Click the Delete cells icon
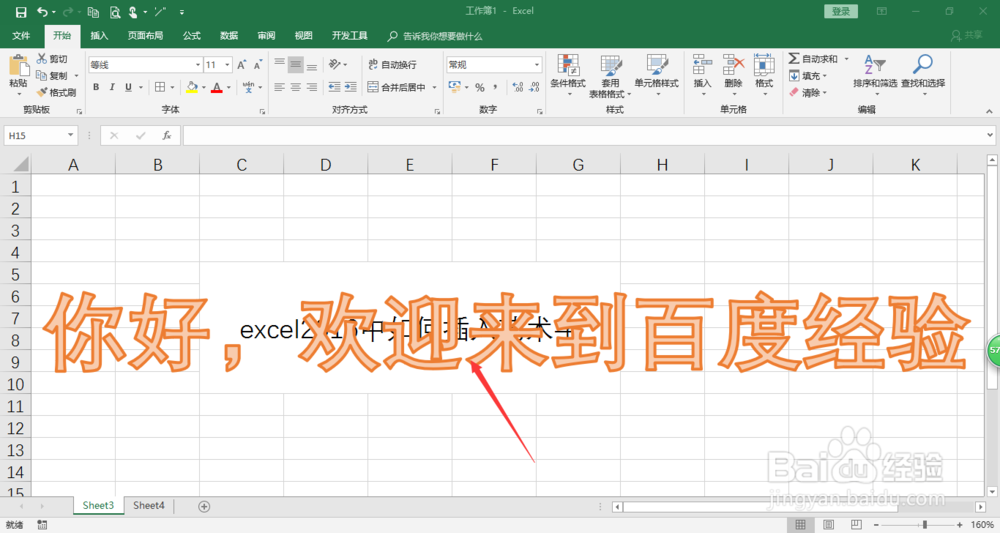 click(733, 65)
